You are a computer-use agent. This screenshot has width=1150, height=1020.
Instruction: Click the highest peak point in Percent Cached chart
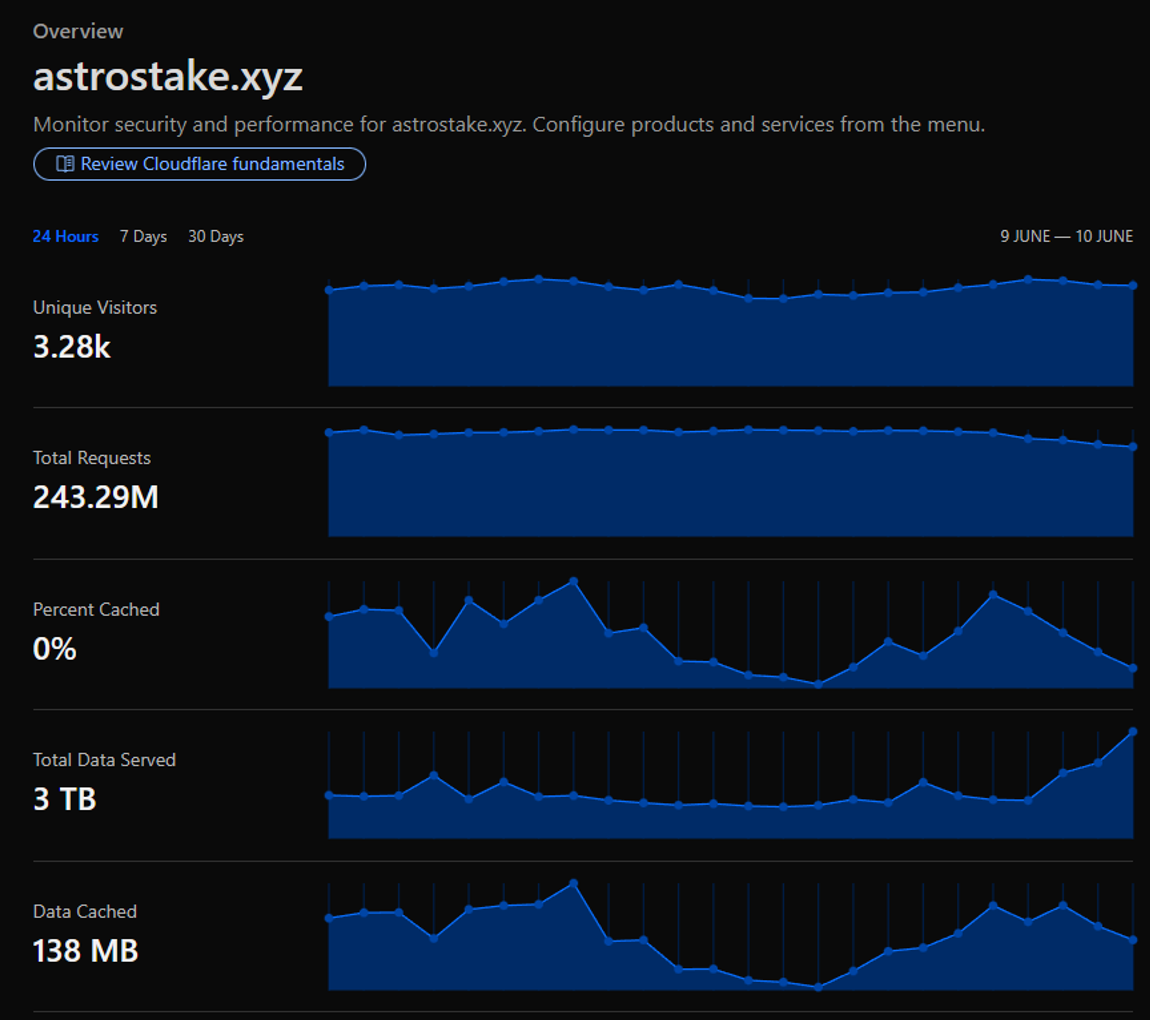(574, 581)
